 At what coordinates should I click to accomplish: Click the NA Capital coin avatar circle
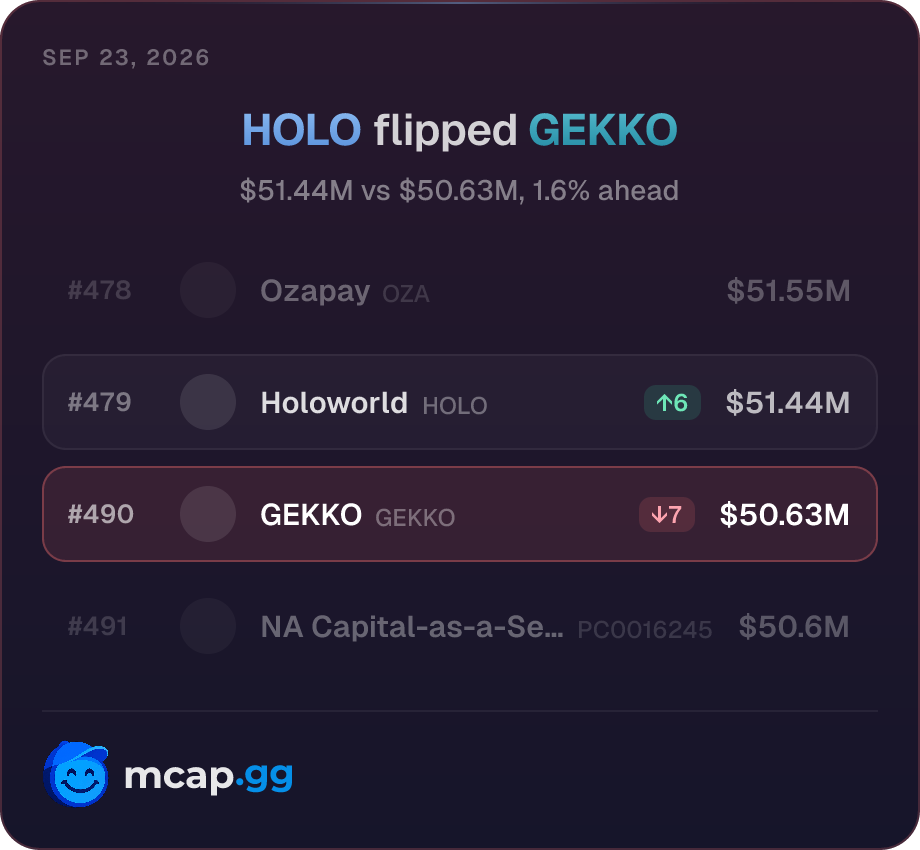tap(208, 626)
